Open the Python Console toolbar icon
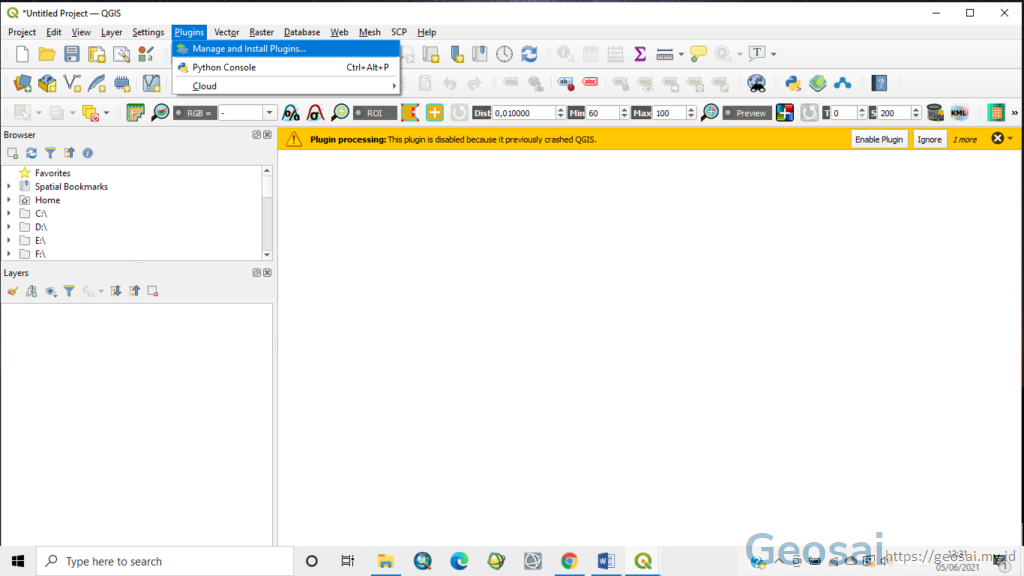 793,83
